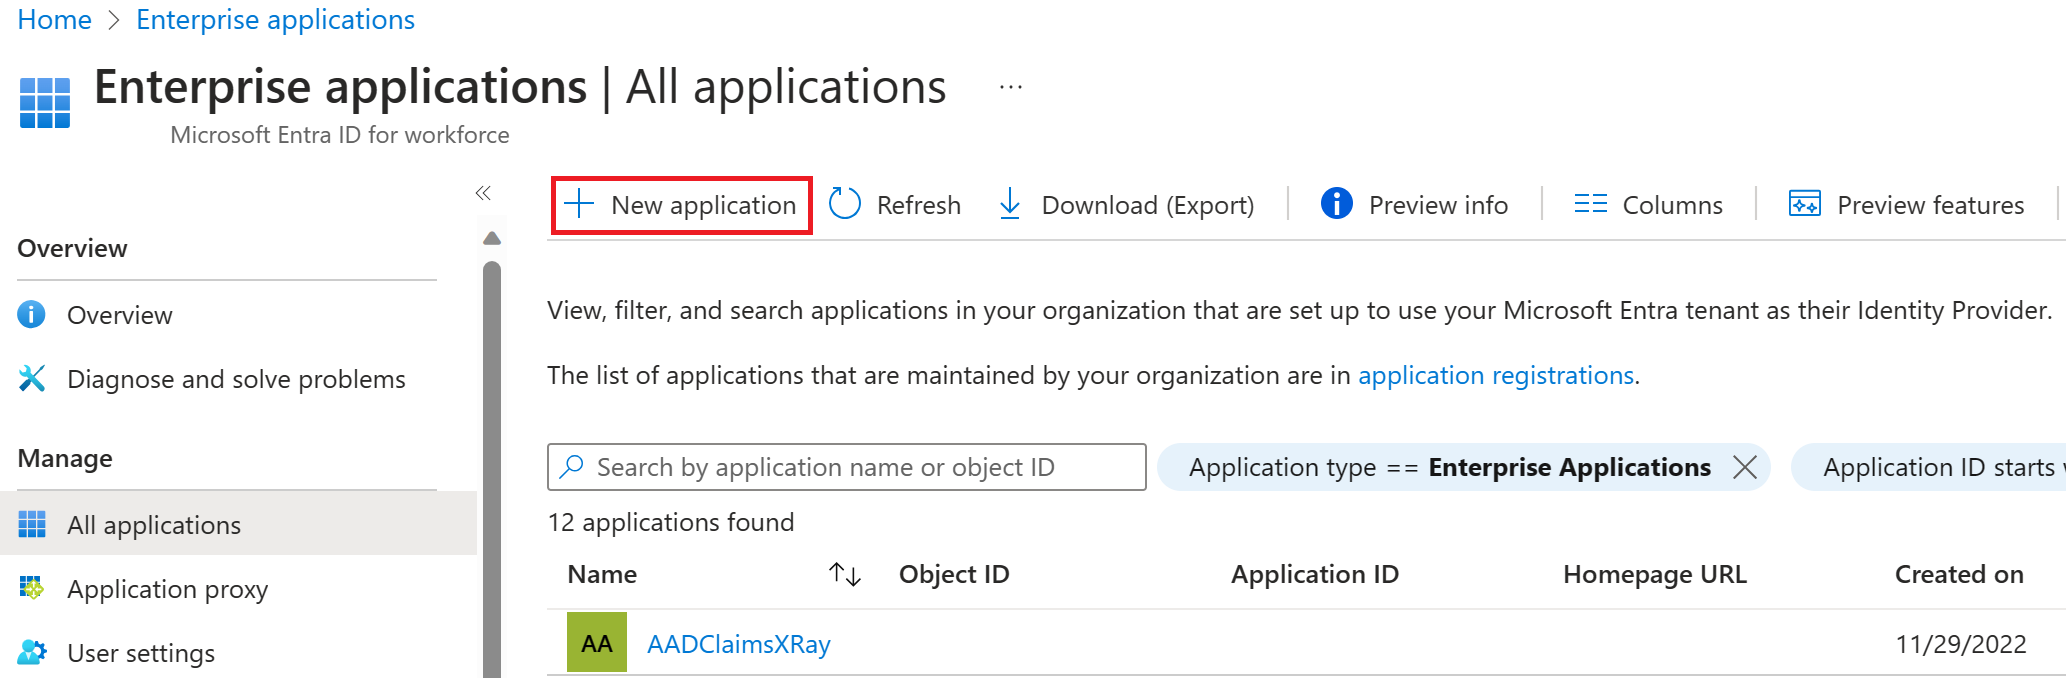Click the 11/29/2022 created date cell

pos(1961,644)
